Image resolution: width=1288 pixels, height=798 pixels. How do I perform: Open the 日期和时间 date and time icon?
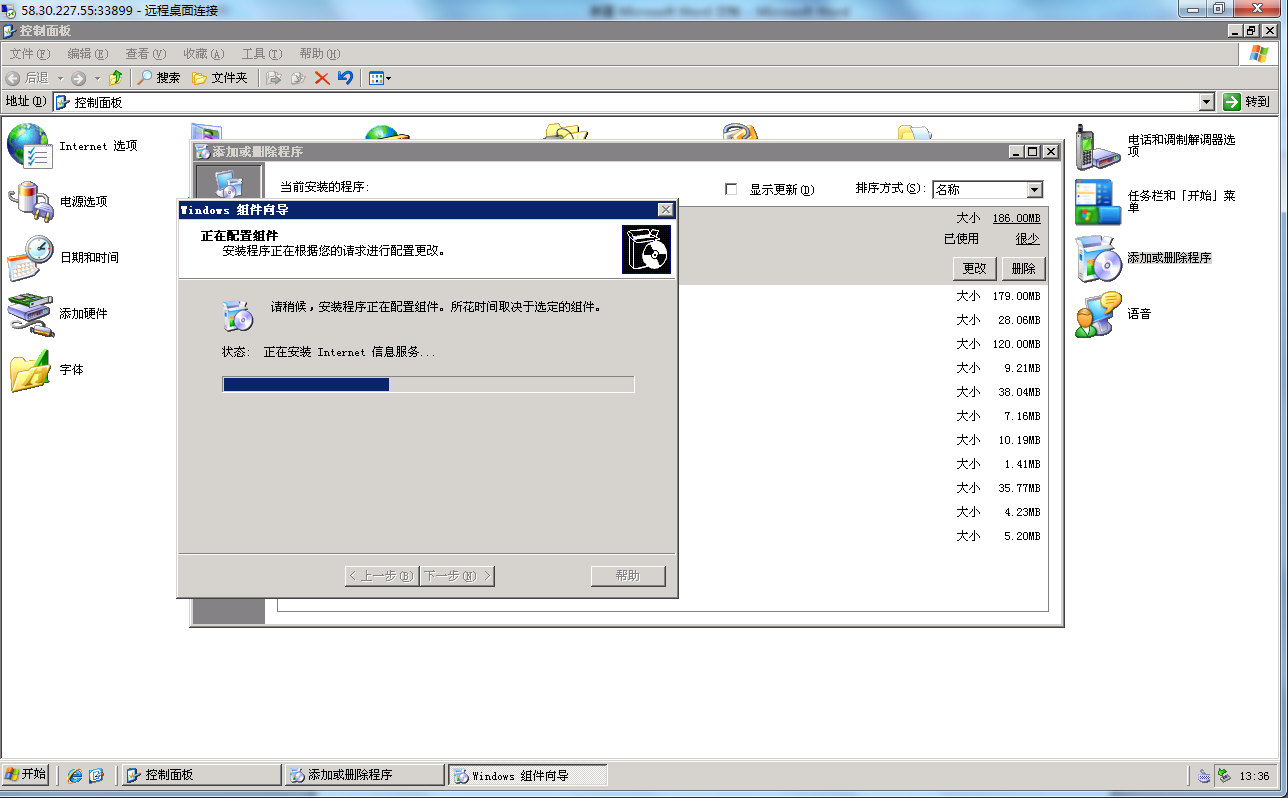pyautogui.click(x=29, y=258)
